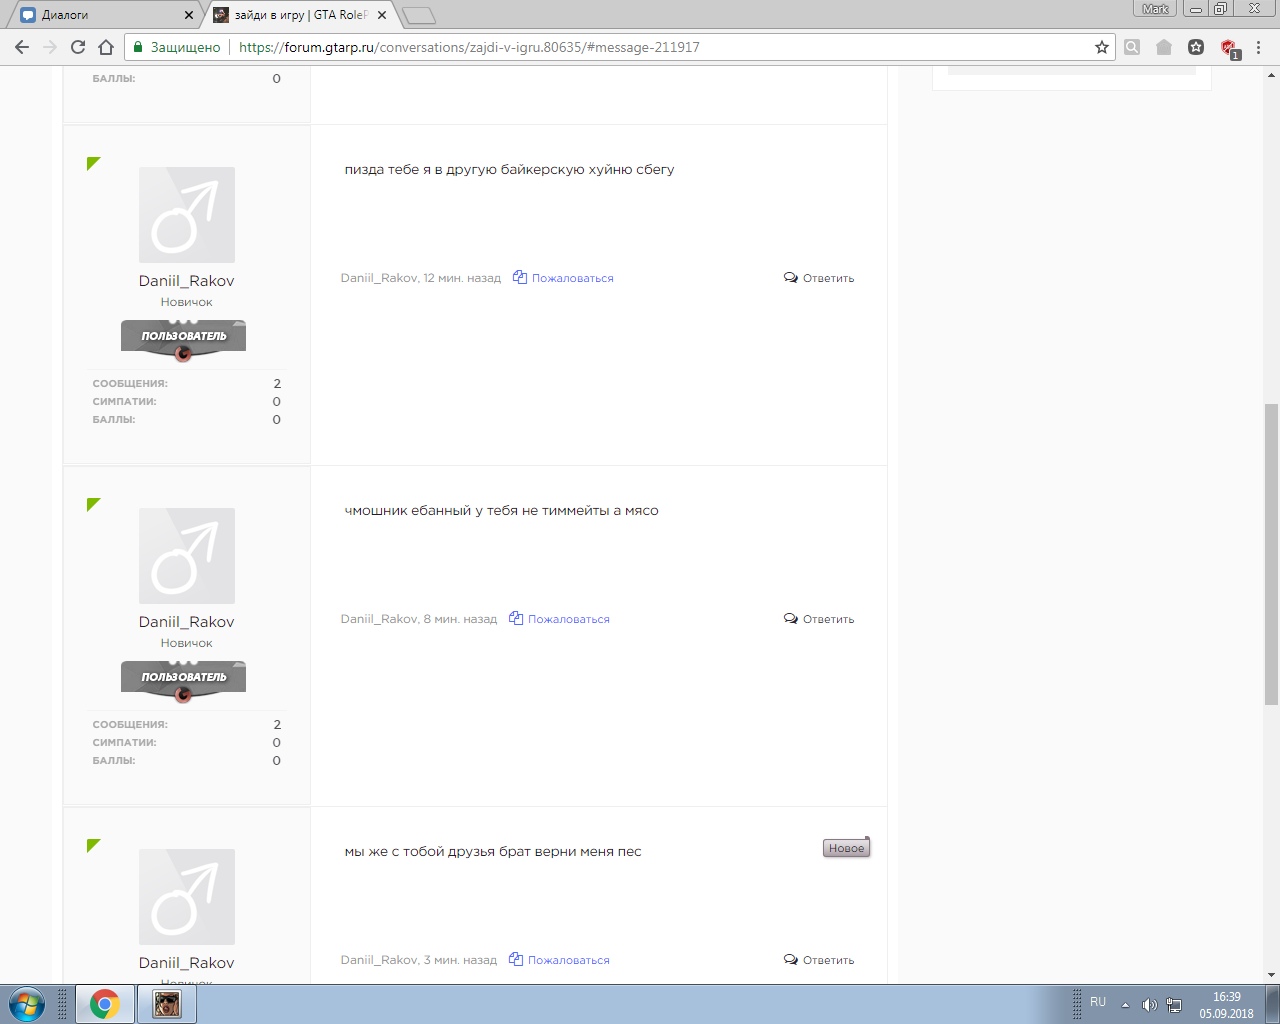Close the GTA RolePlay forum tab
Screen dimensions: 1280x1024
coord(382,15)
